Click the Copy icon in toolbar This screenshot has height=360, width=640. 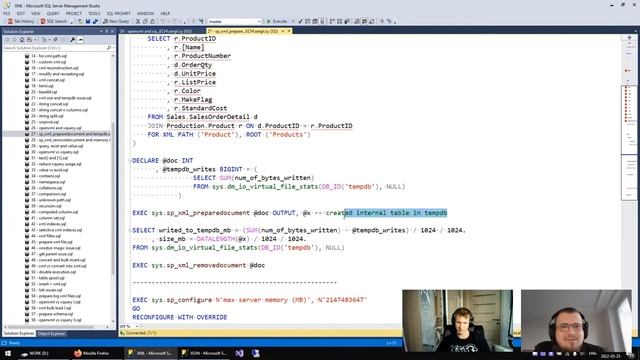(x=145, y=21)
